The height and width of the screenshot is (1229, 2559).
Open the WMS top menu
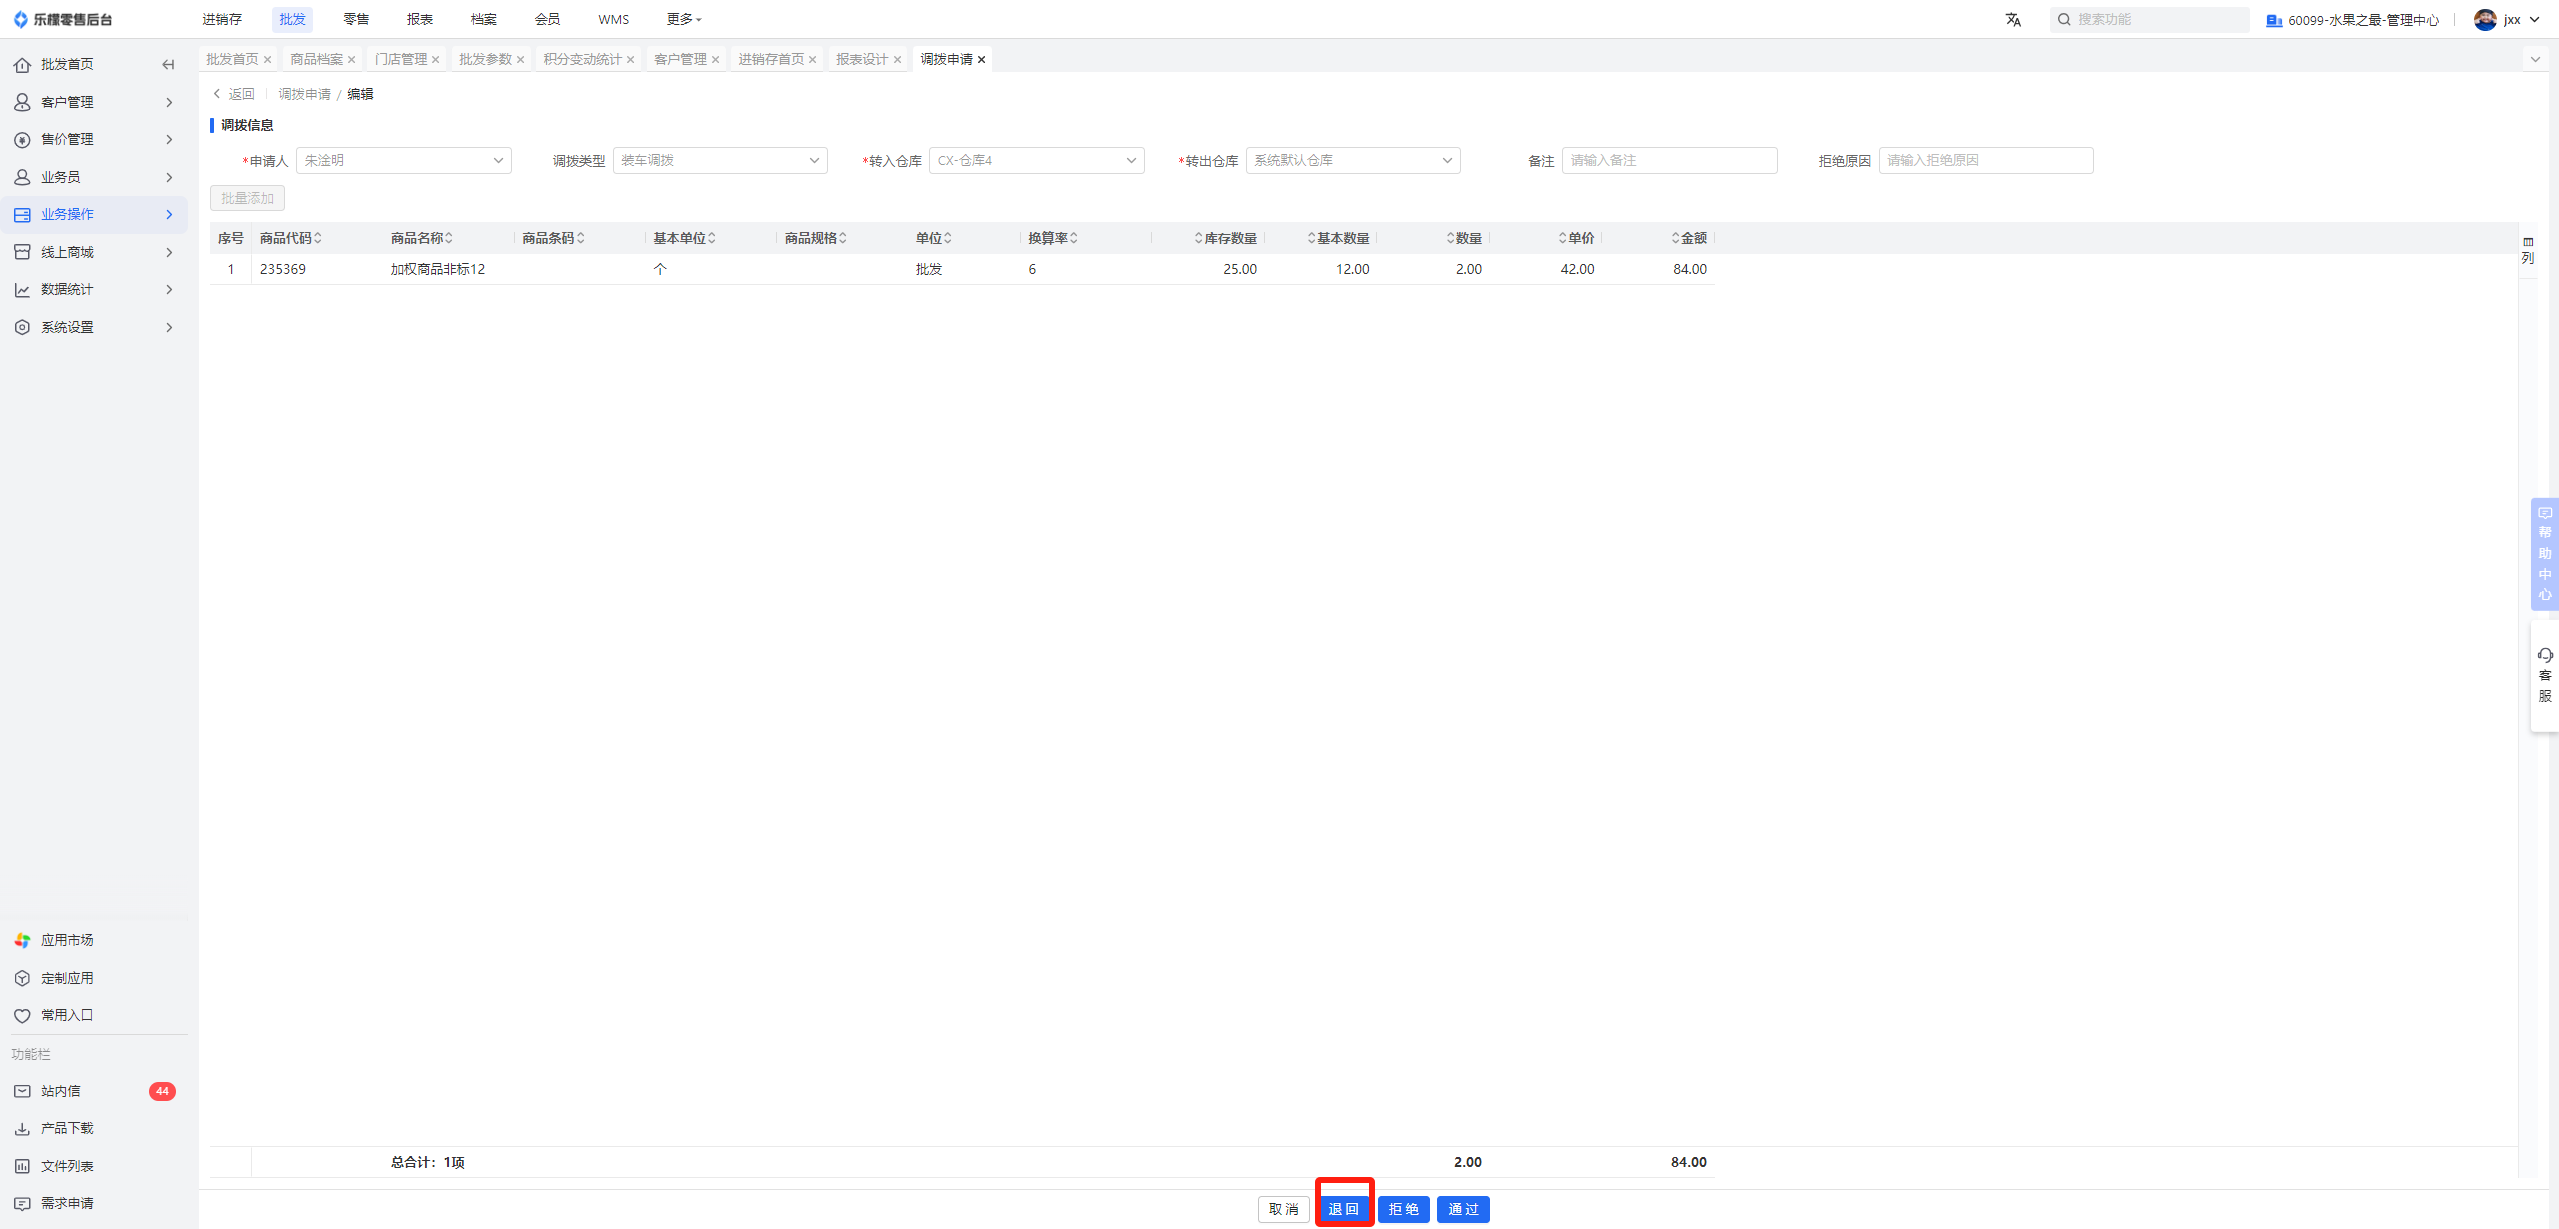click(x=613, y=19)
